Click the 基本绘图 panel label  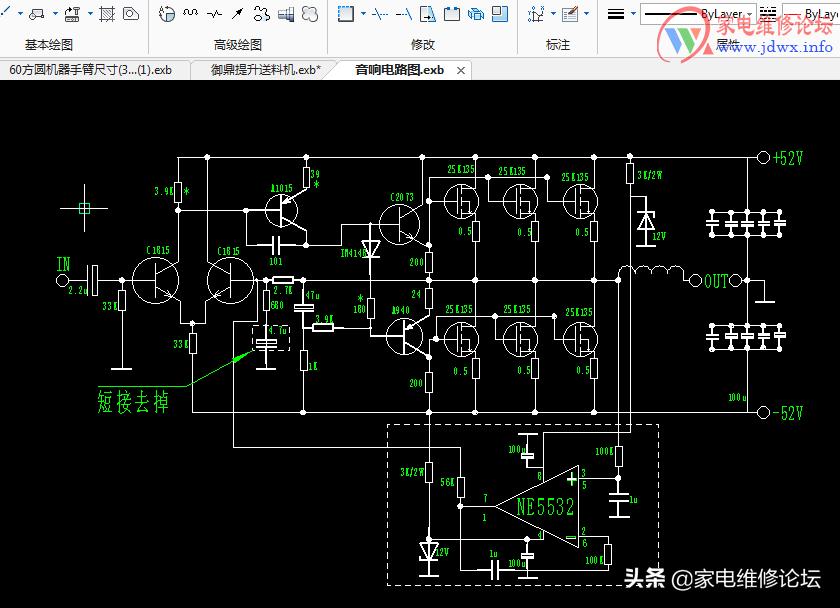tap(49, 45)
